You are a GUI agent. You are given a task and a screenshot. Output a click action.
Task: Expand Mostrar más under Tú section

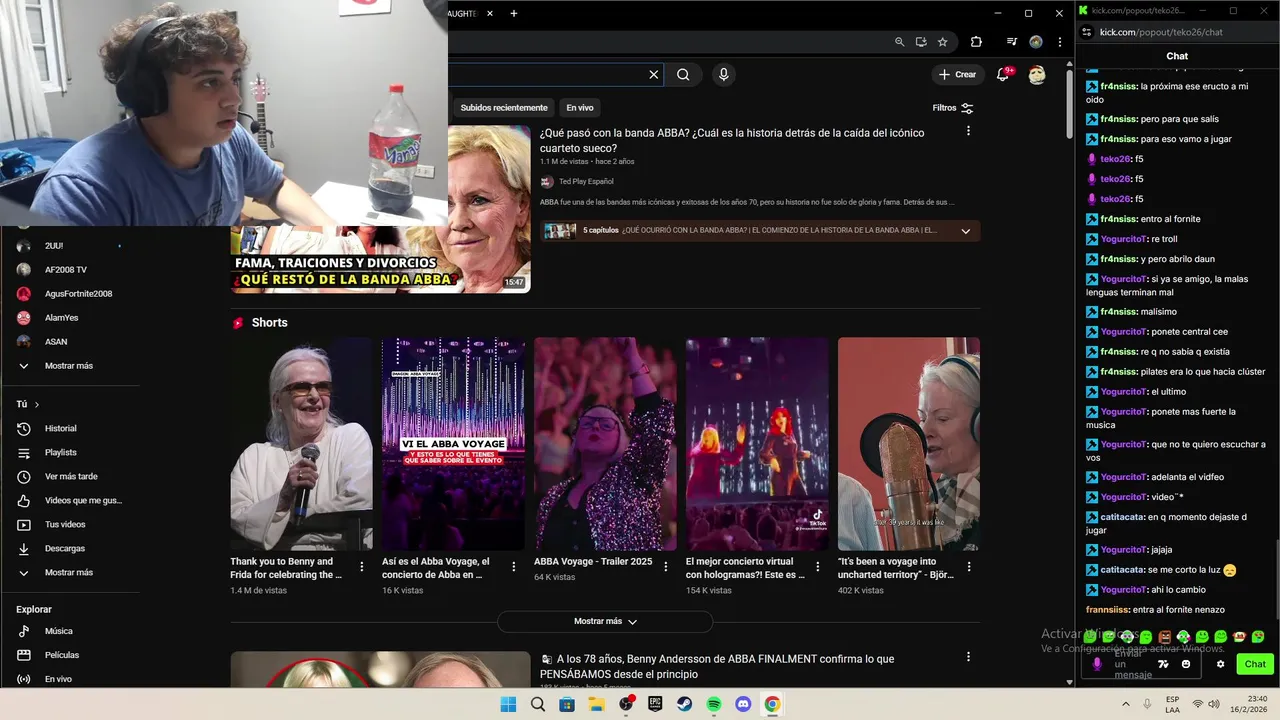click(70, 572)
